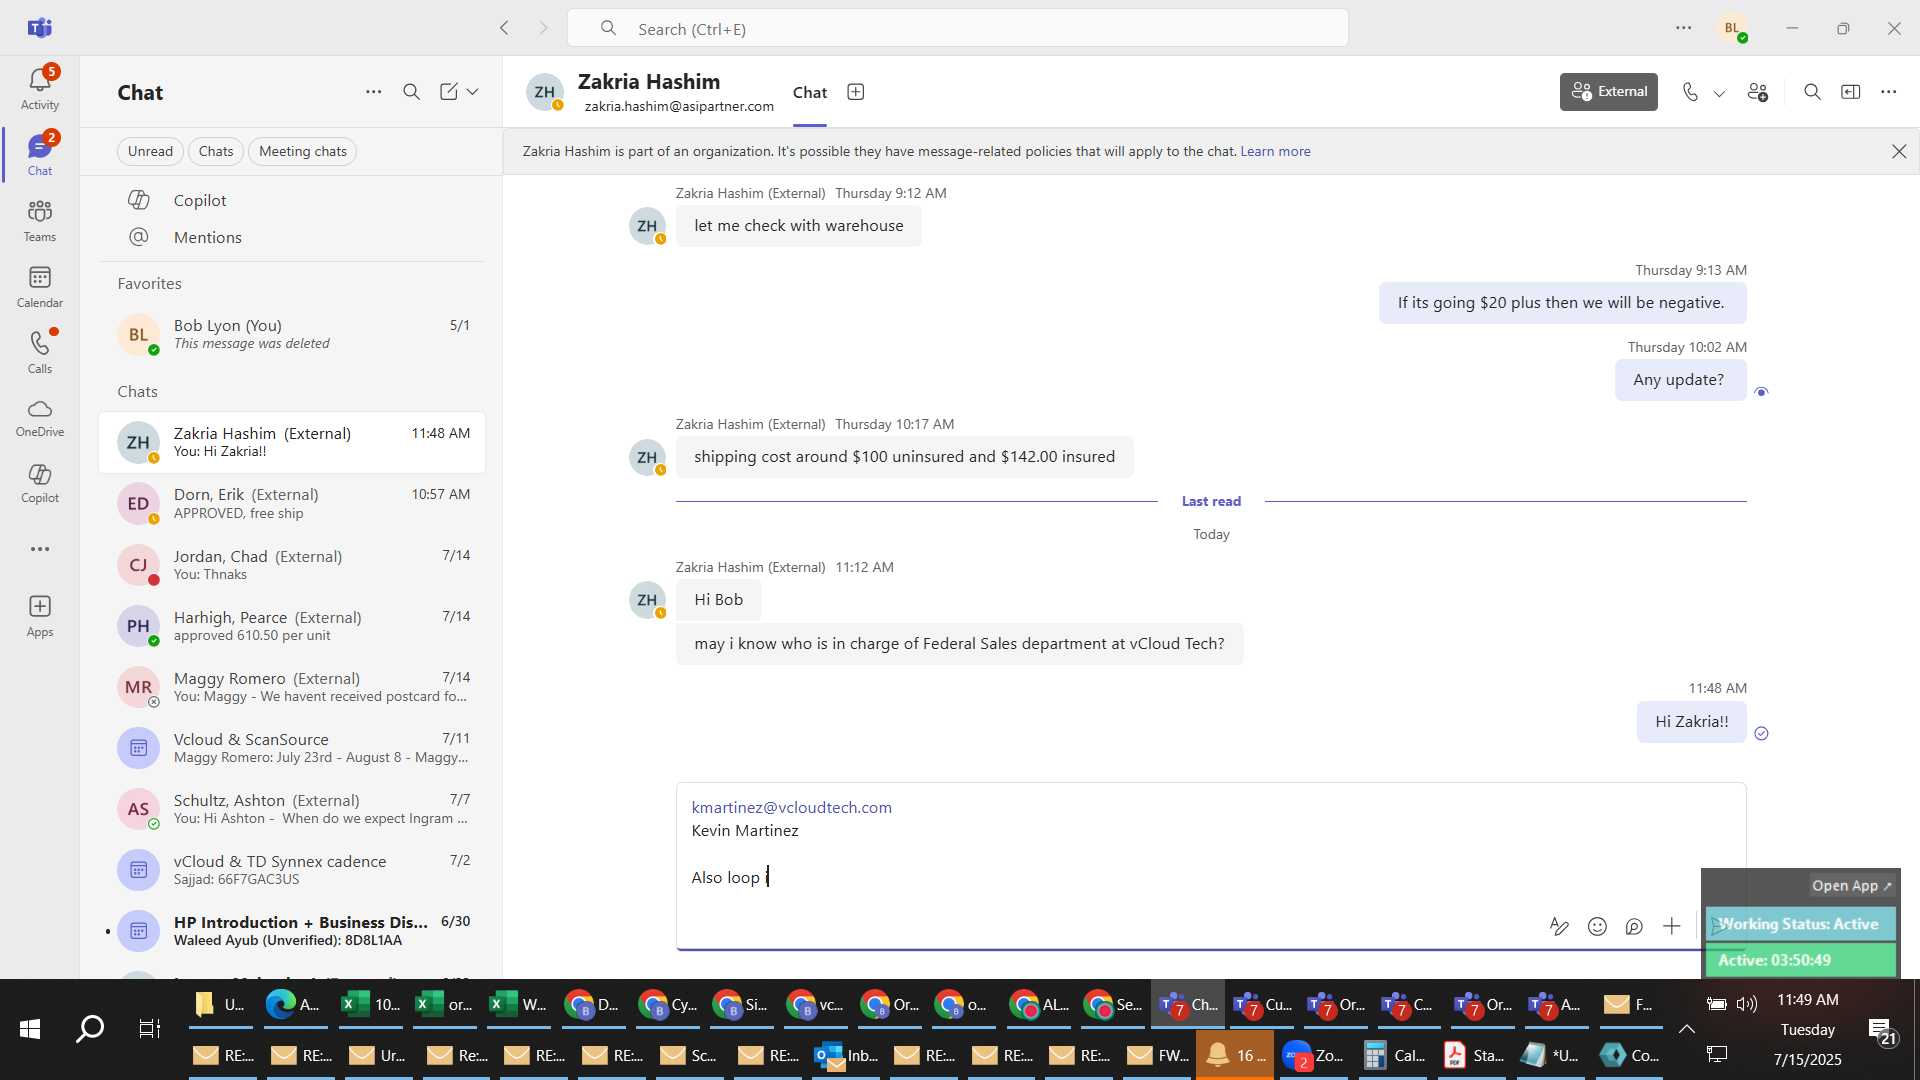Open Copilot app in left rail
The width and height of the screenshot is (1920, 1080).
click(x=40, y=483)
